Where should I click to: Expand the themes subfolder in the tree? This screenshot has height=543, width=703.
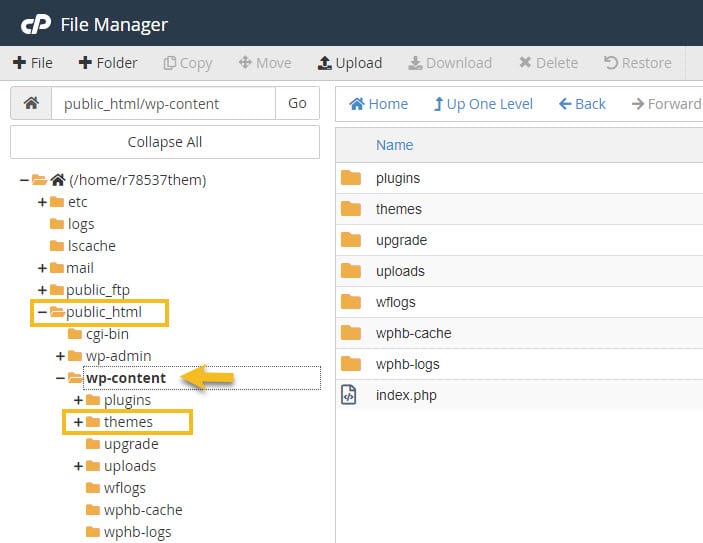[x=78, y=422]
